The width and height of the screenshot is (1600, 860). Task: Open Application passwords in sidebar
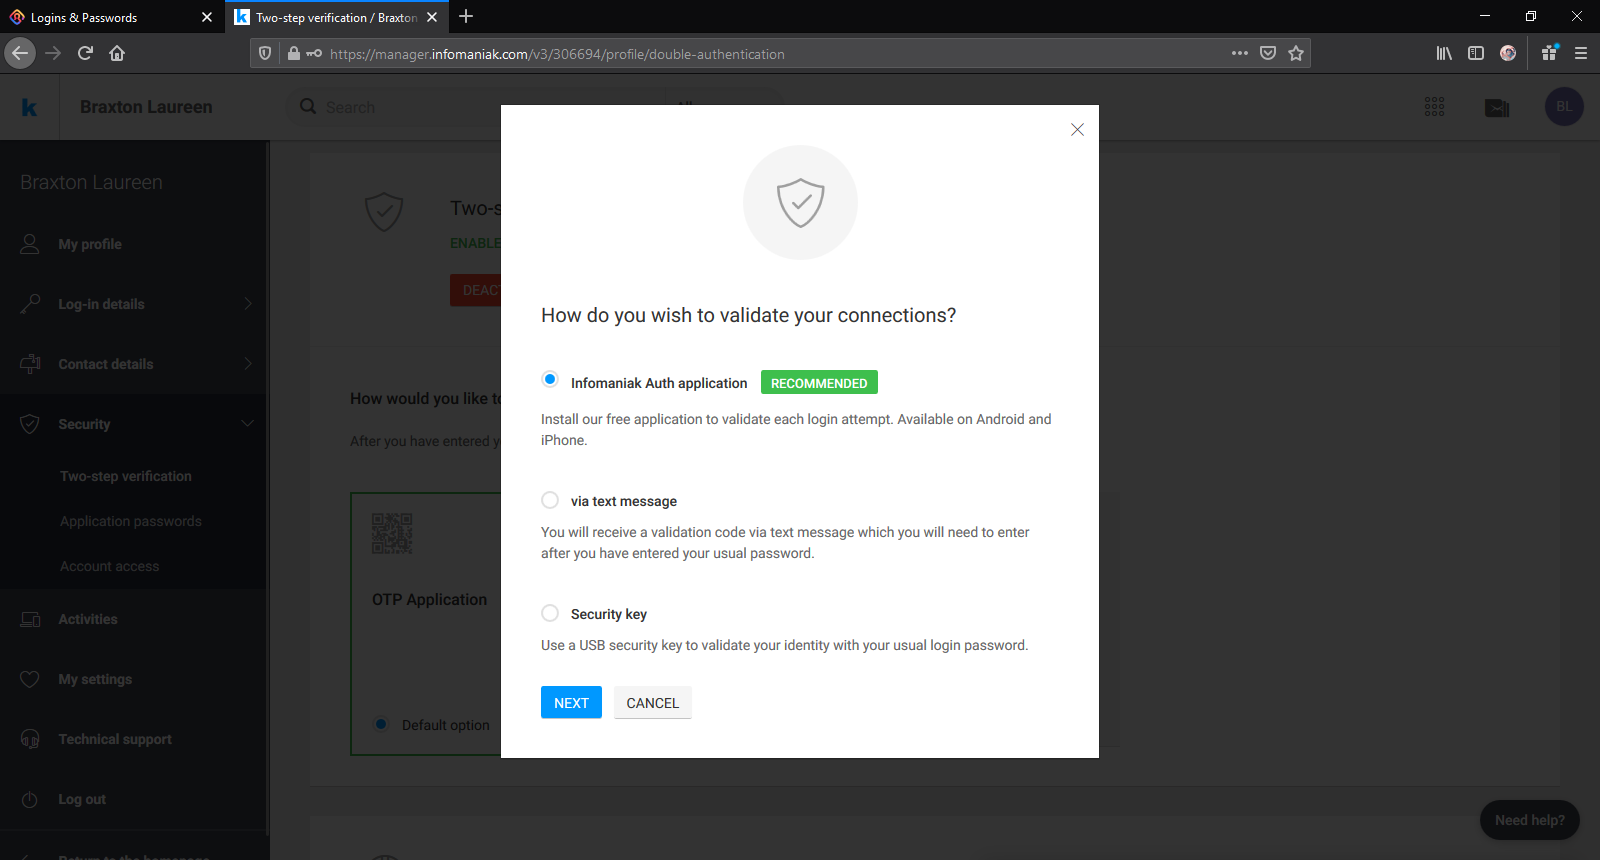click(x=131, y=521)
